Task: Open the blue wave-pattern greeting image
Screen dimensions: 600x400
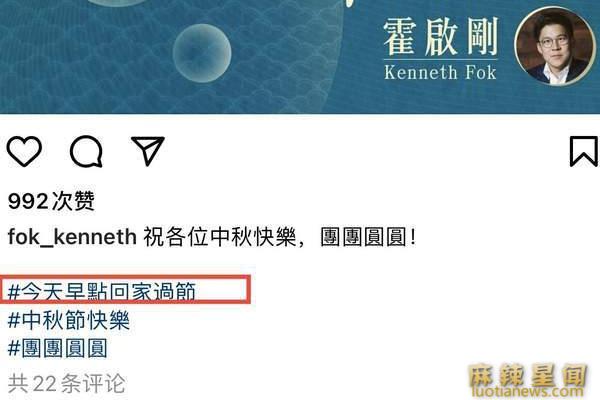Action: pos(300,57)
